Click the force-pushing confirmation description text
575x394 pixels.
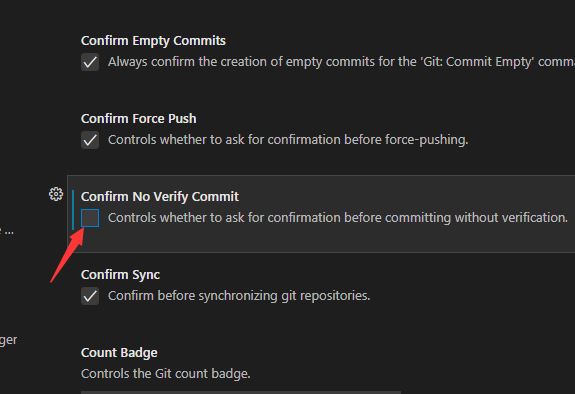point(288,140)
